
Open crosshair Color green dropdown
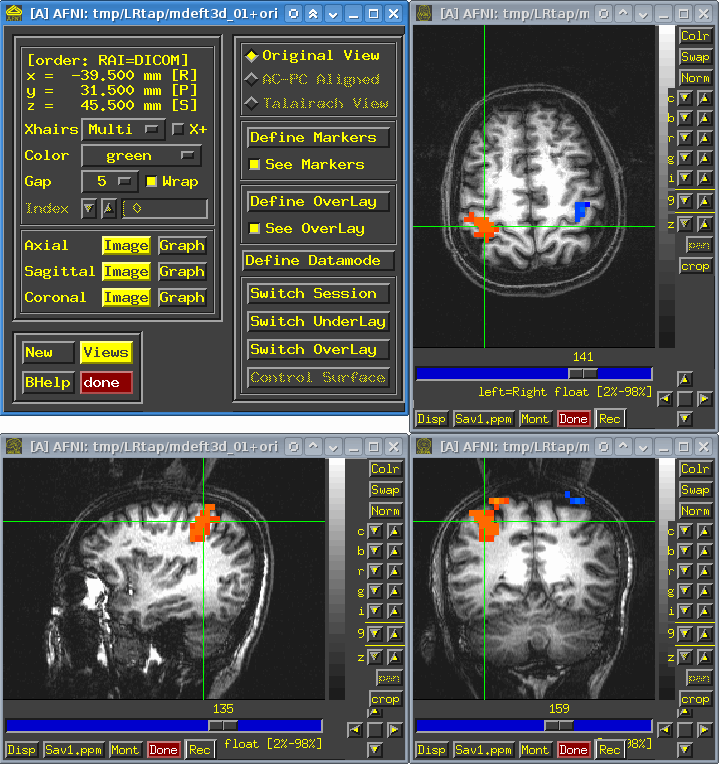(x=141, y=156)
